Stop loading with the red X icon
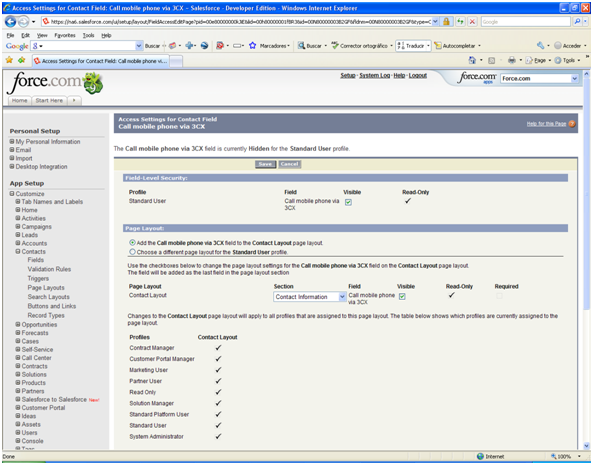The height and width of the screenshot is (465, 593). coord(472,22)
